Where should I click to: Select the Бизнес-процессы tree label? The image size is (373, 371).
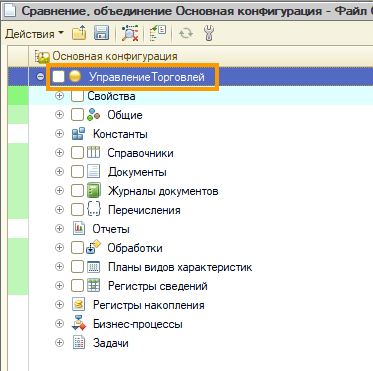pyautogui.click(x=138, y=324)
